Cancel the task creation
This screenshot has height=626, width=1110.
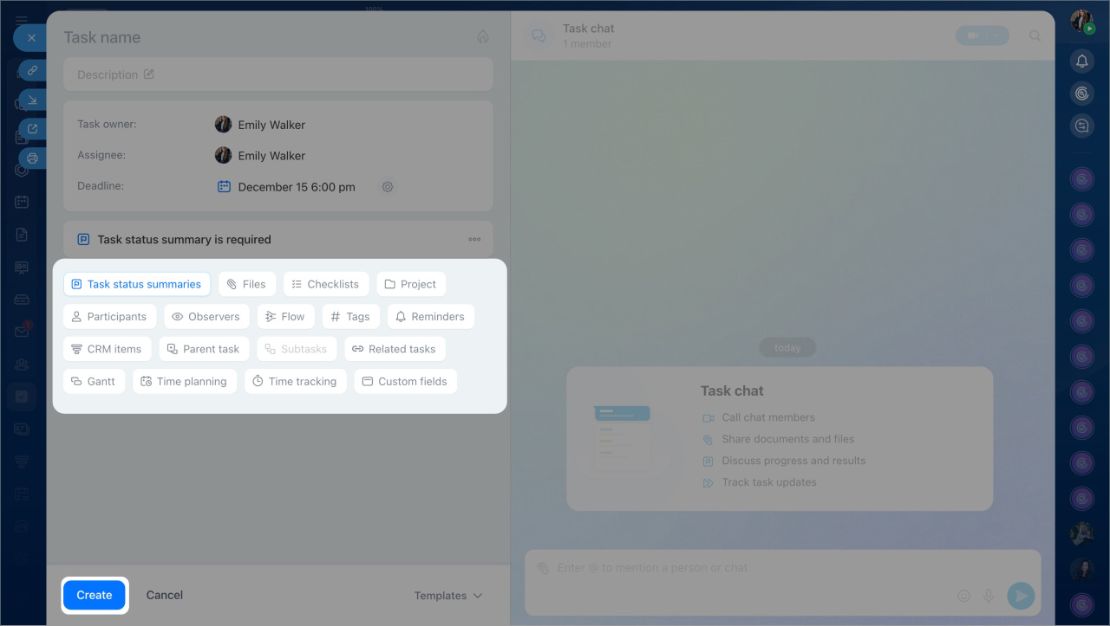[164, 596]
